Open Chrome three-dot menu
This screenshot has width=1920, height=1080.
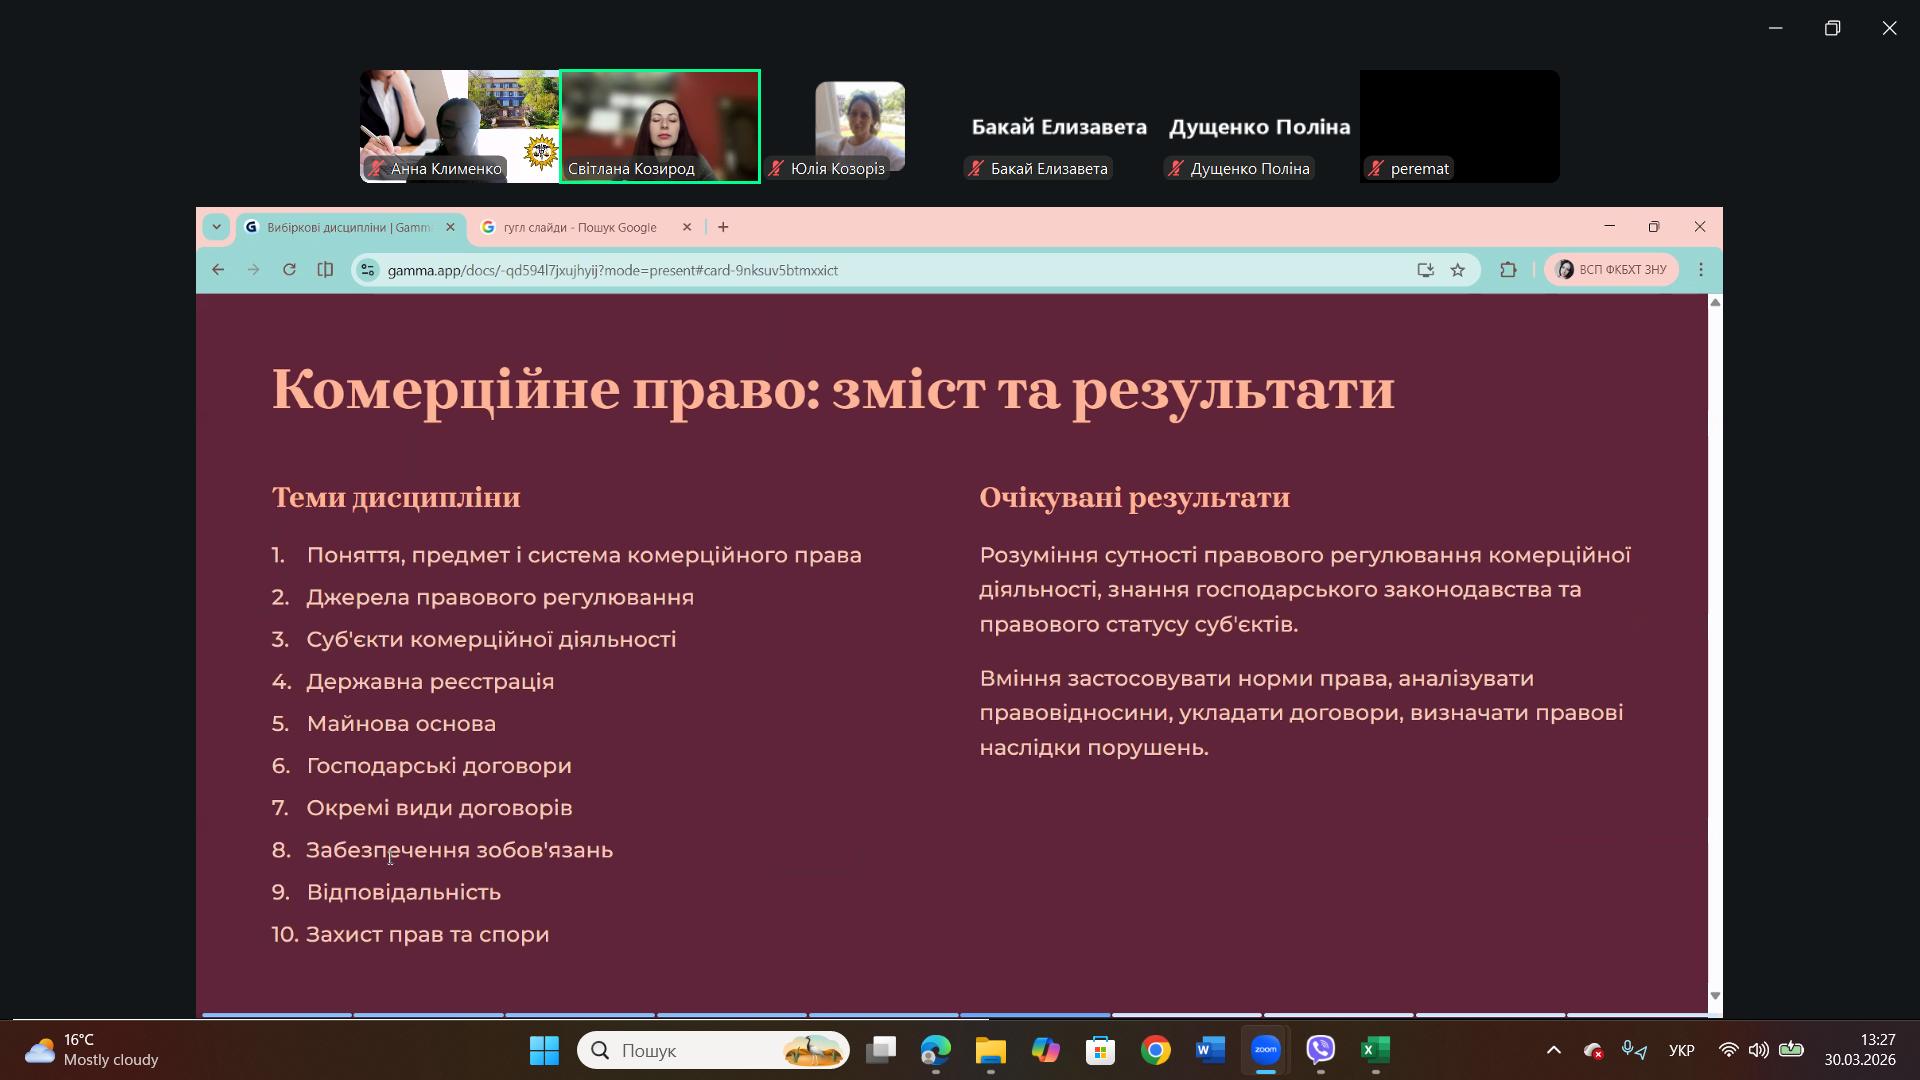click(x=1701, y=270)
